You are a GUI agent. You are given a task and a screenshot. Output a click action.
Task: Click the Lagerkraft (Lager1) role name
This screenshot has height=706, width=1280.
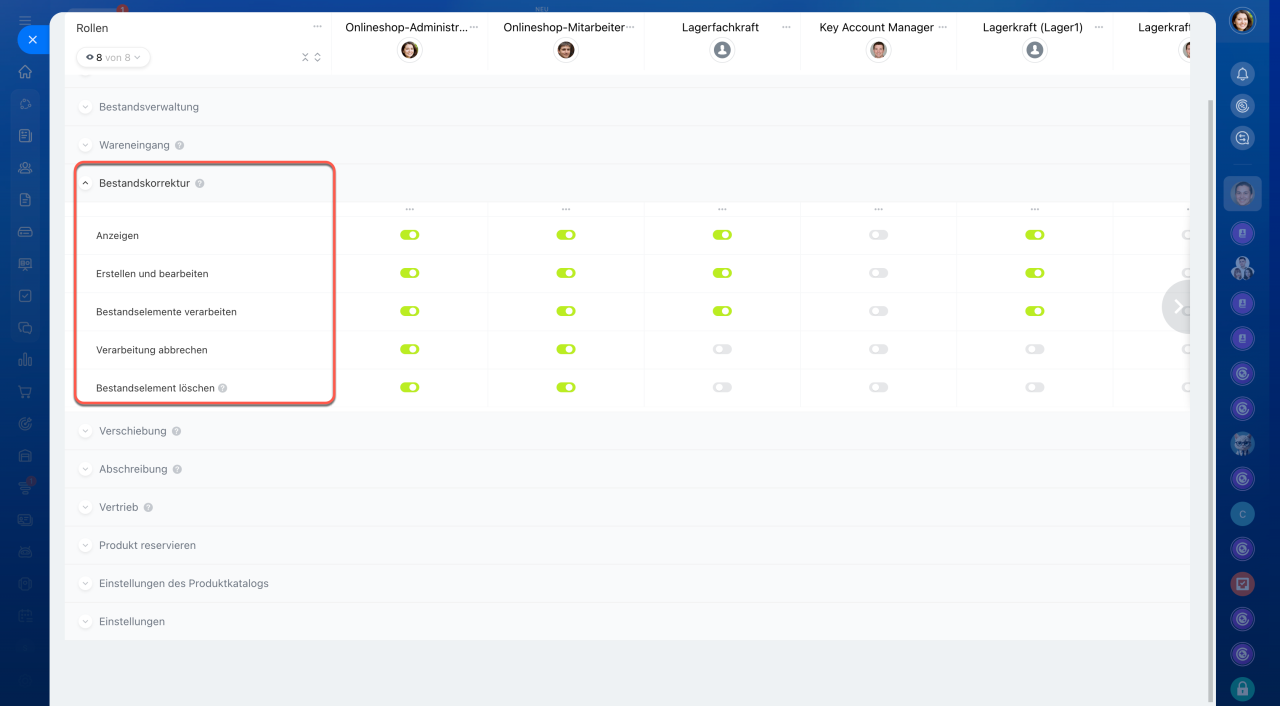(1033, 28)
